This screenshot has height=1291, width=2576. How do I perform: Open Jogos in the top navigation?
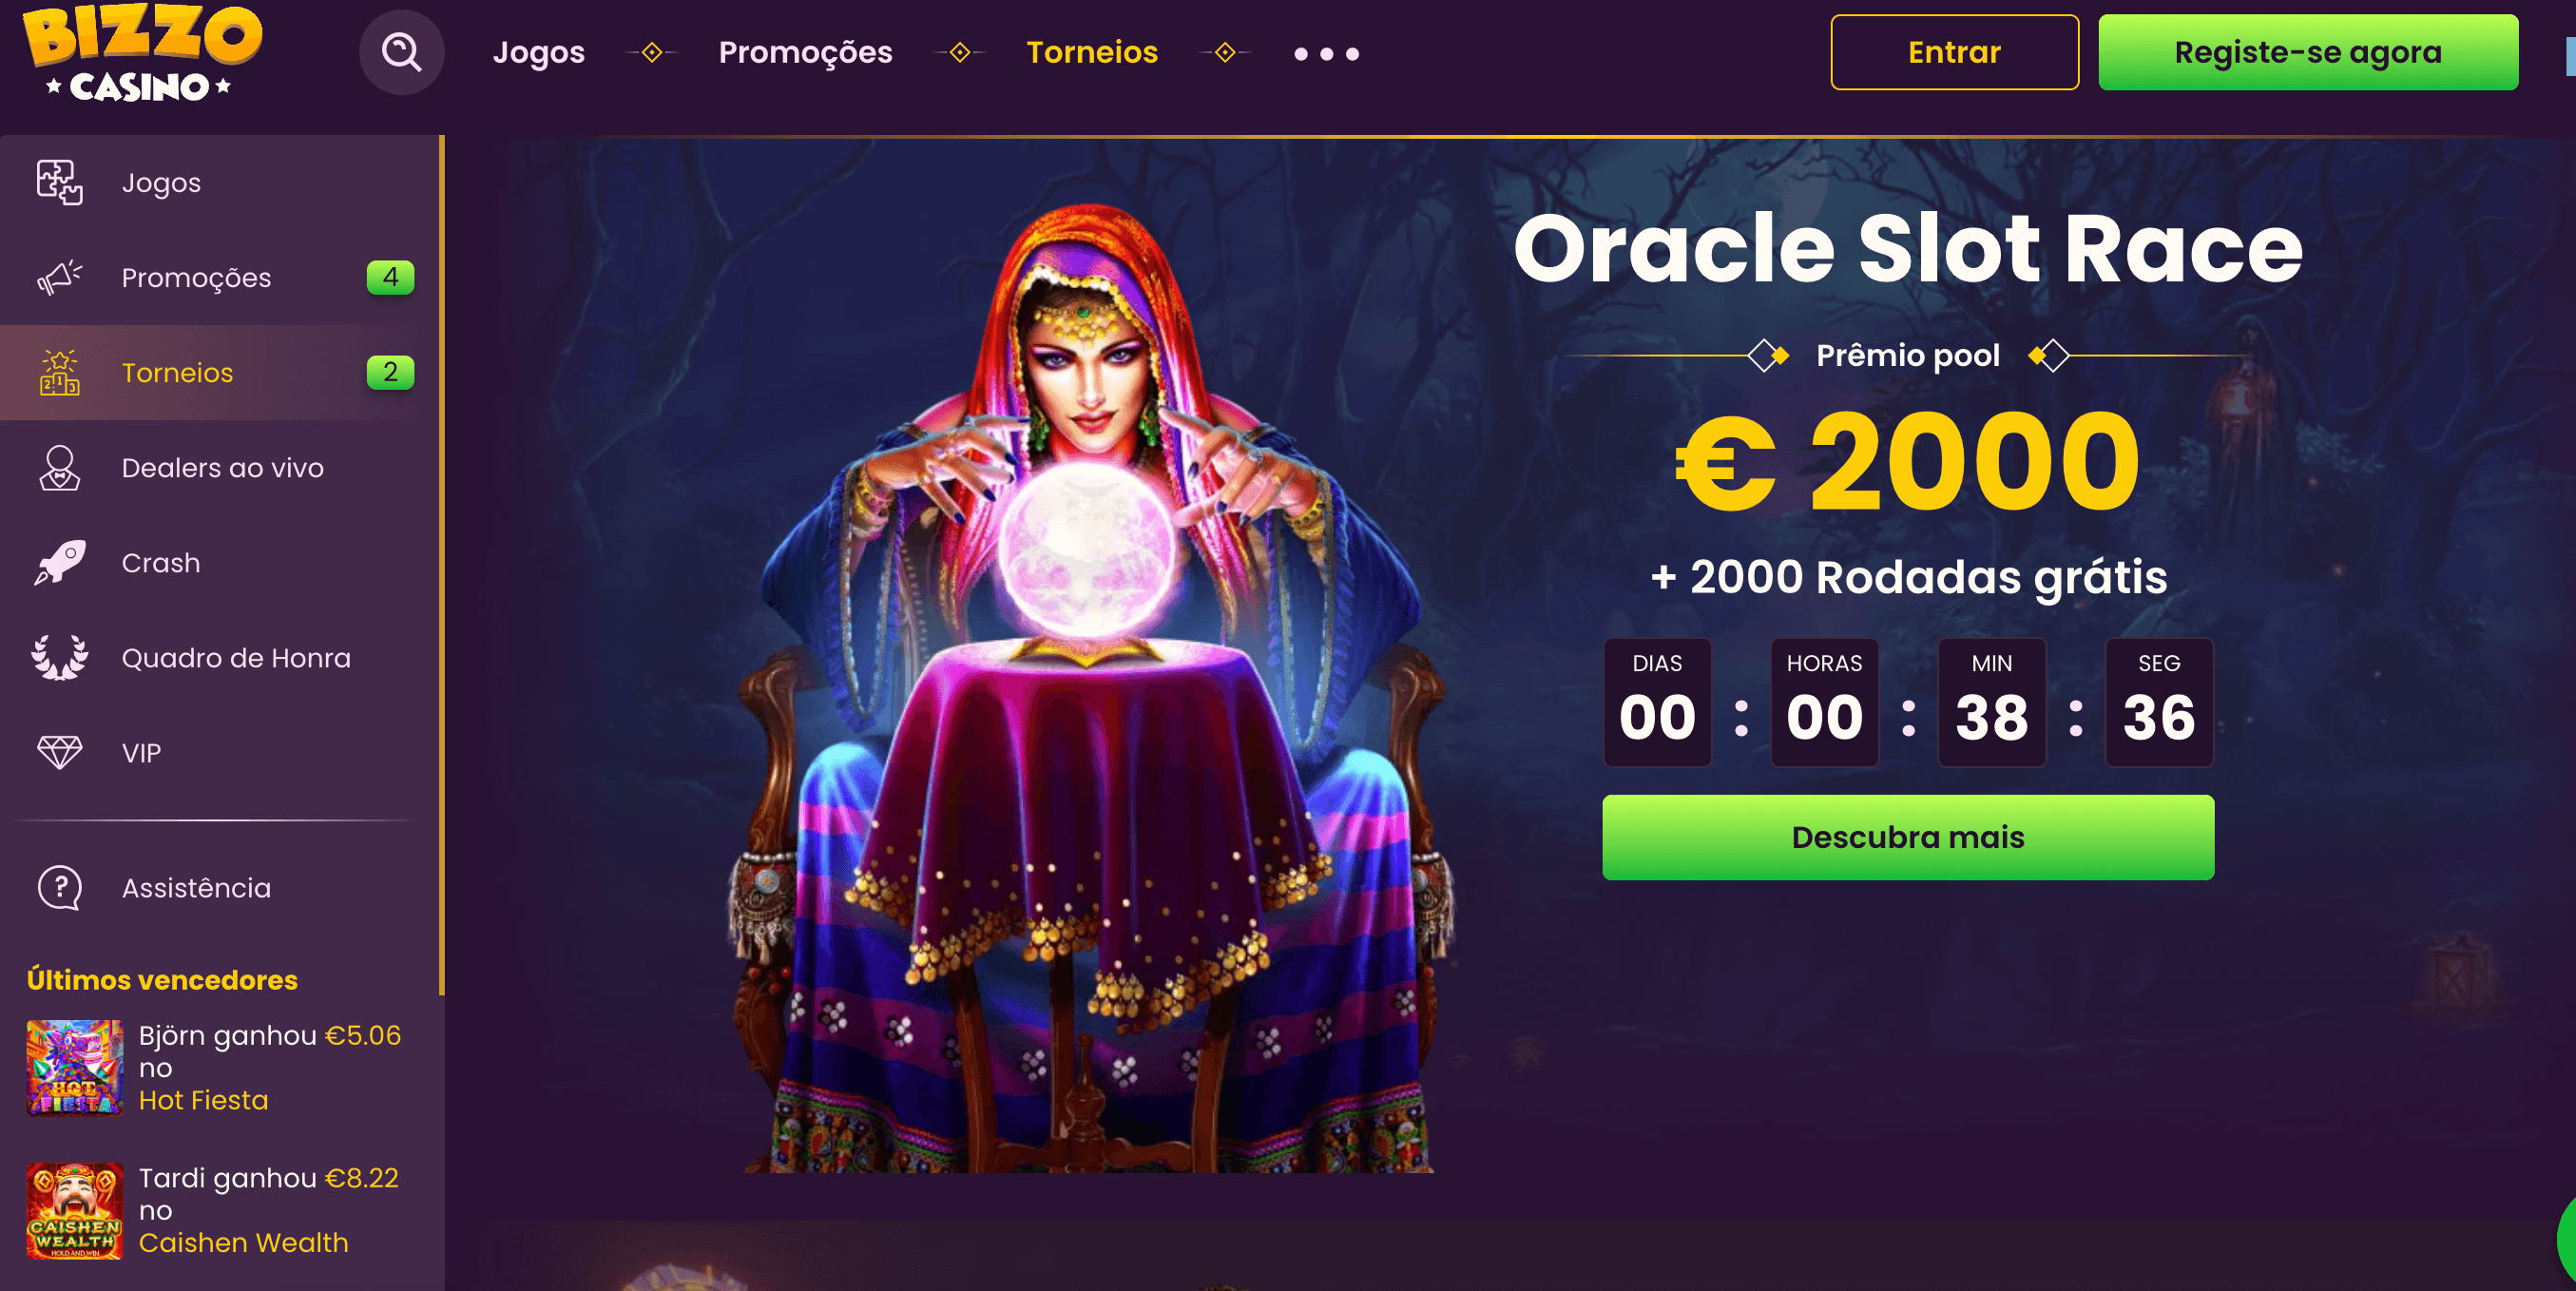tap(539, 52)
